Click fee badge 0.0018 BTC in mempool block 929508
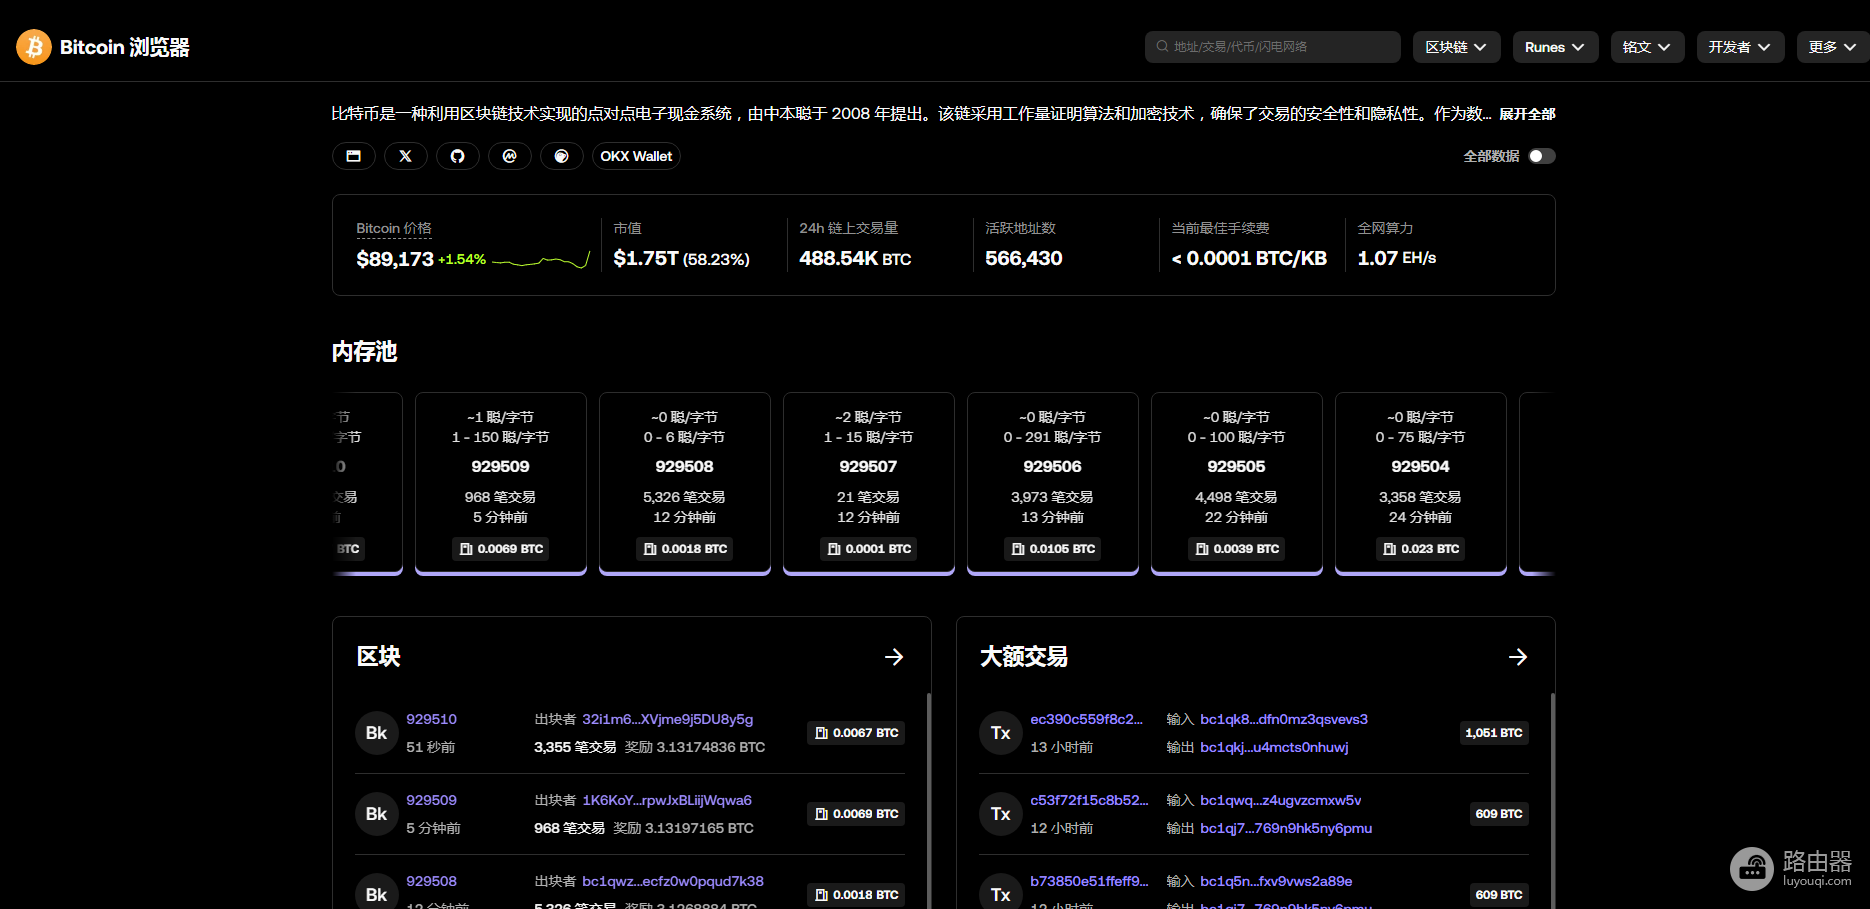 coord(685,549)
